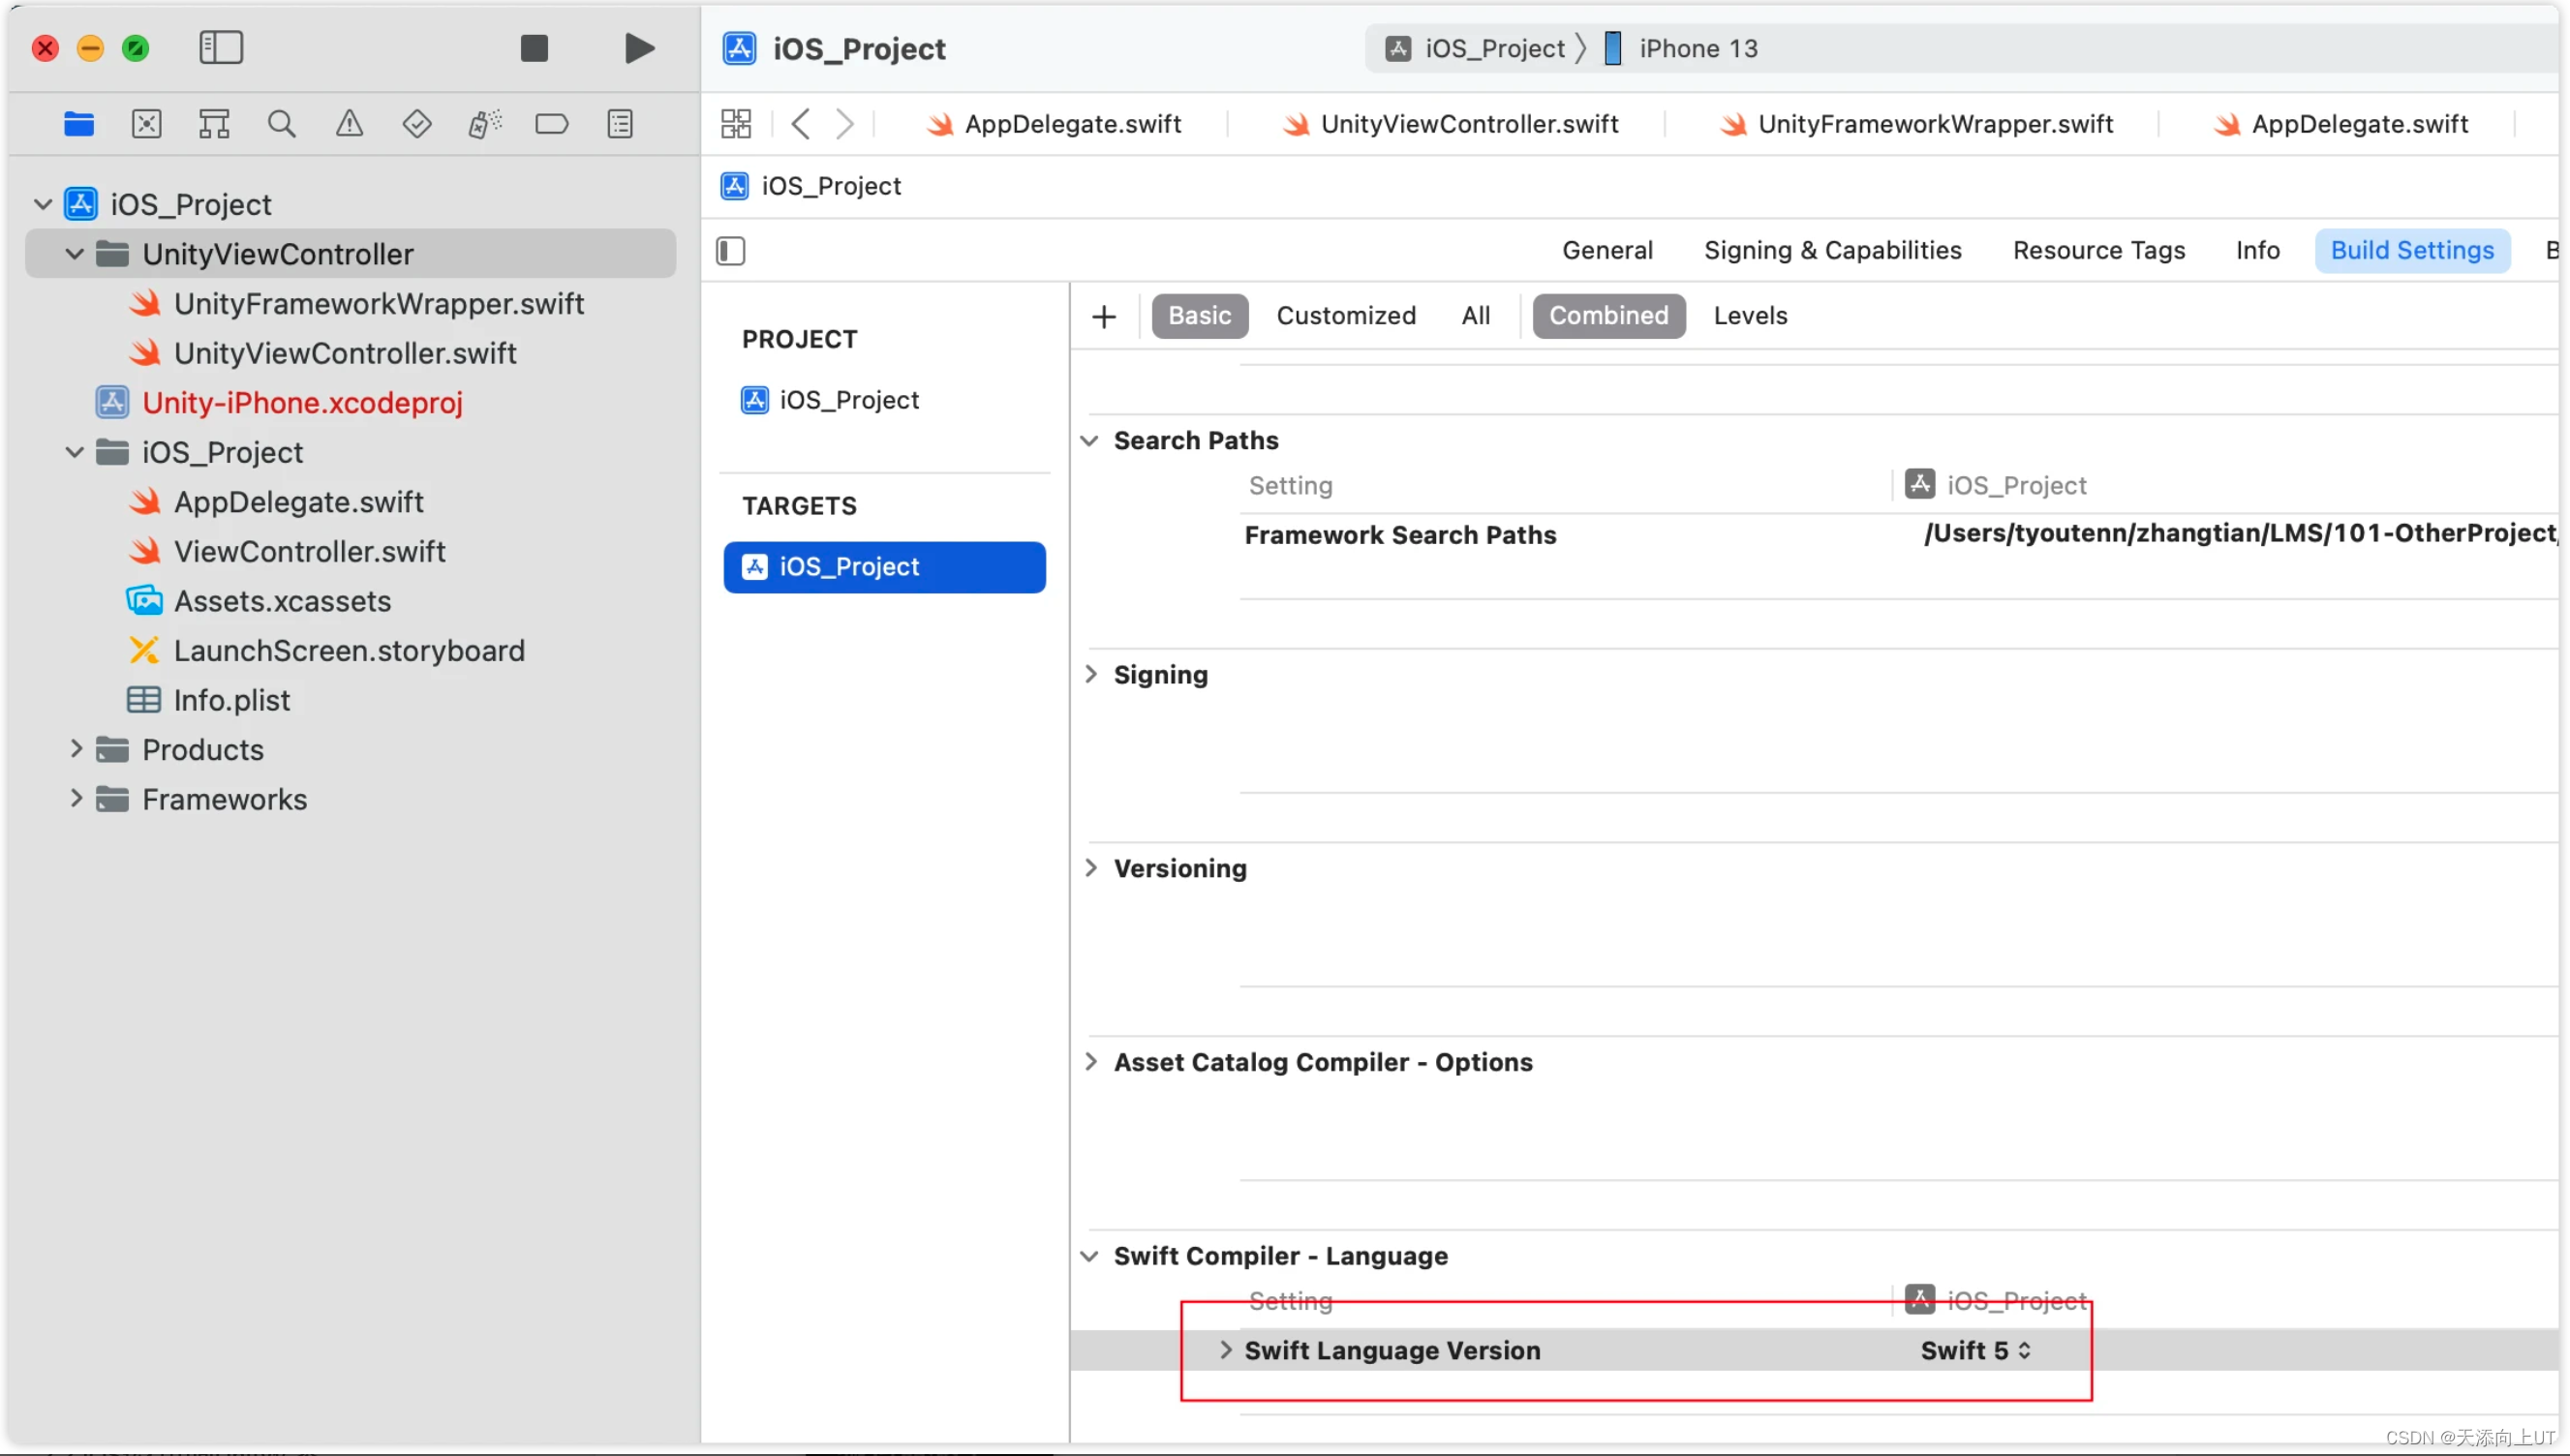Switch to the last AppDelegate.swift tab
Image resolution: width=2570 pixels, height=1456 pixels.
click(2342, 124)
